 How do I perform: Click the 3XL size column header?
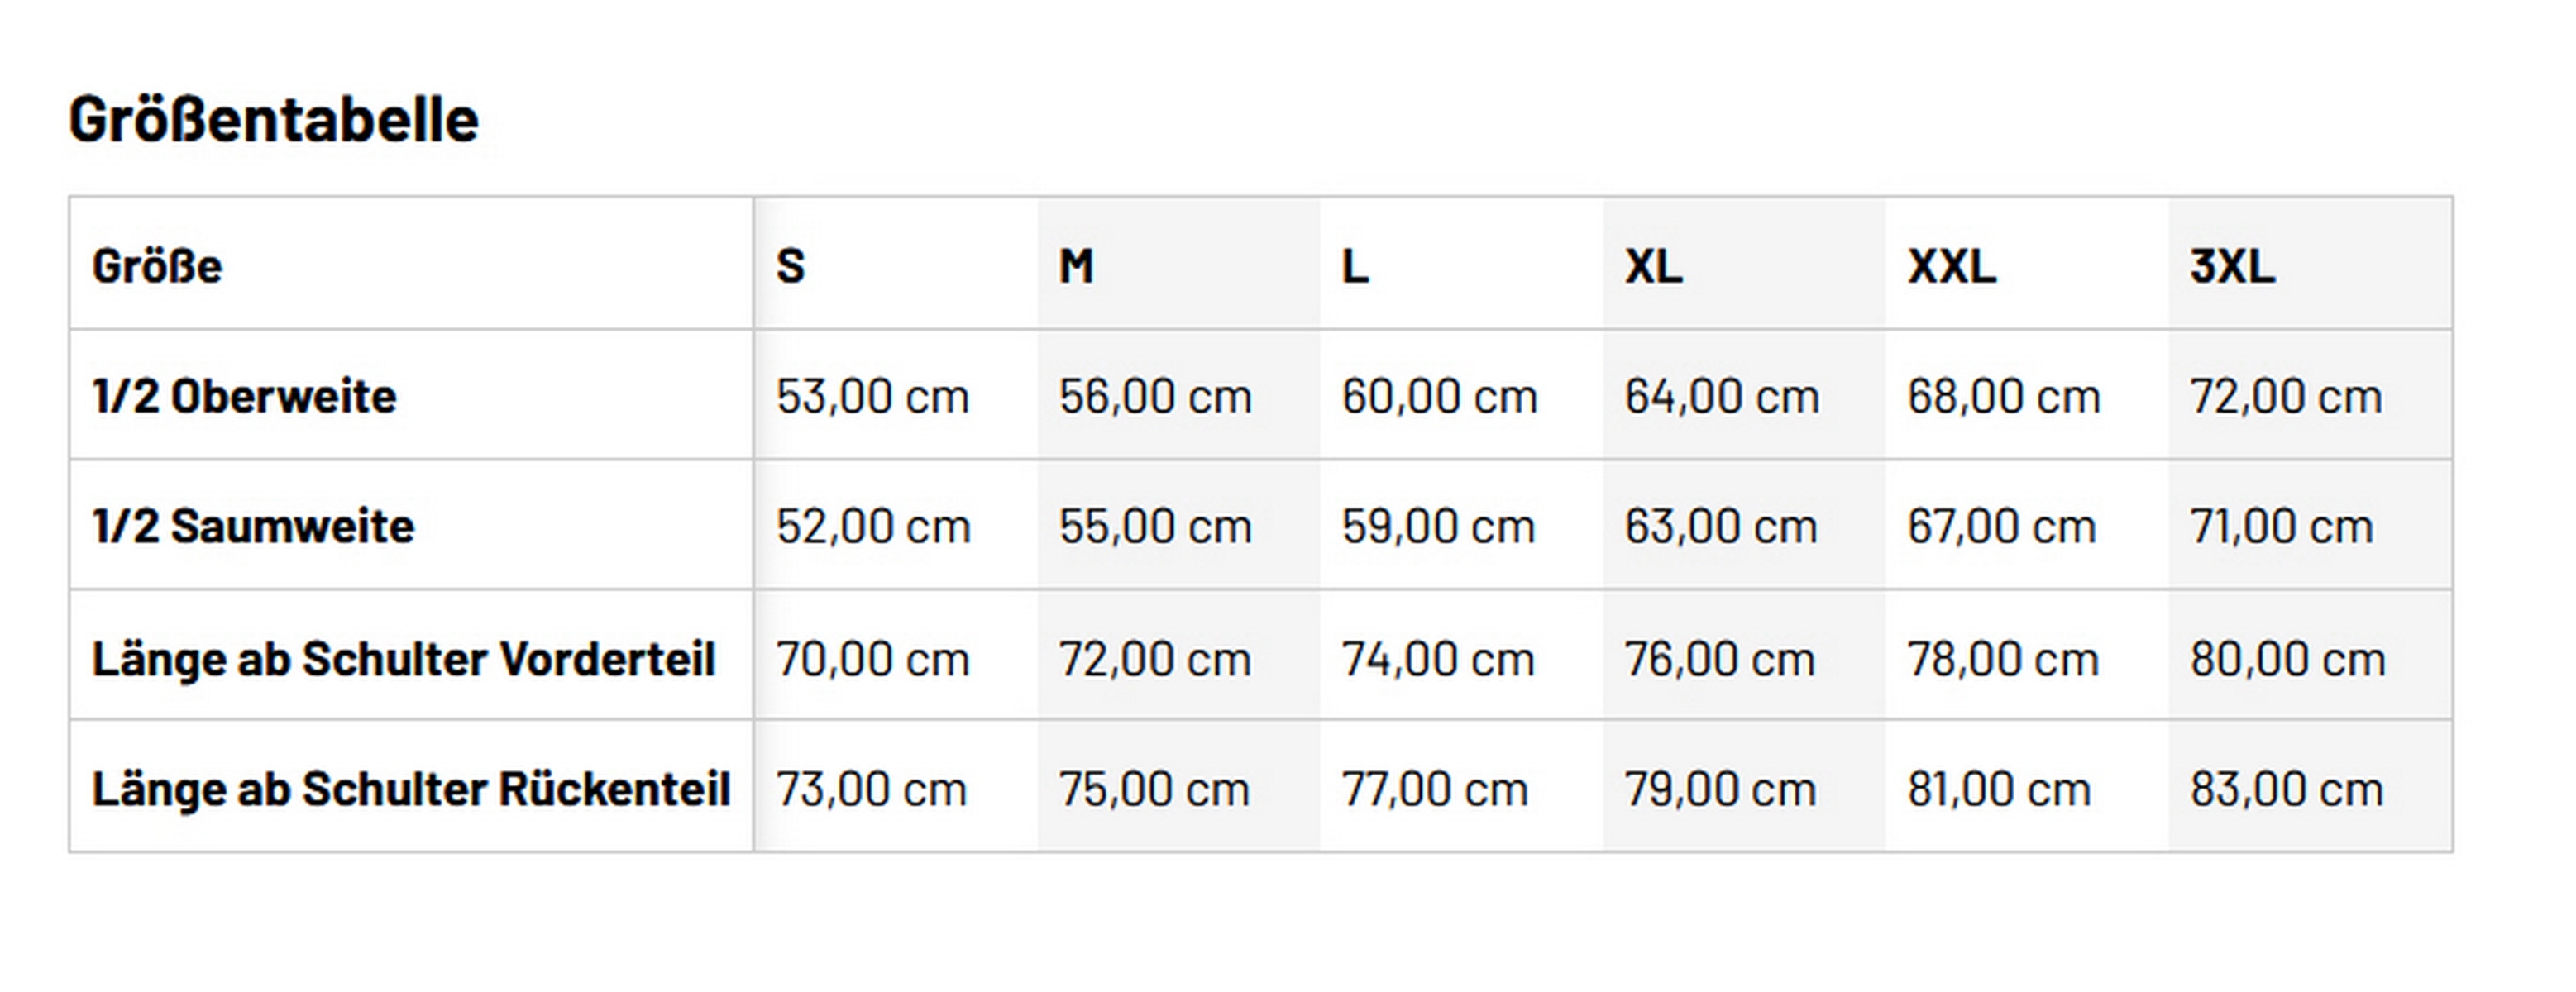(2232, 266)
